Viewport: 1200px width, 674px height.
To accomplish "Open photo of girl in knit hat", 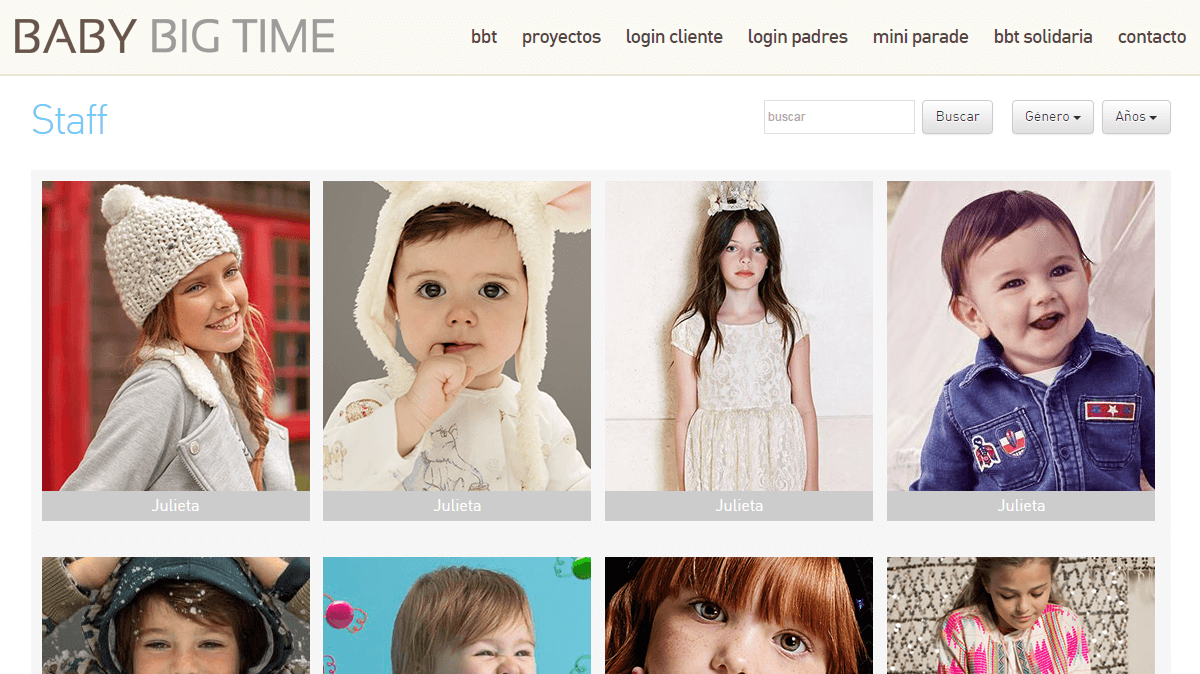I will 176,336.
